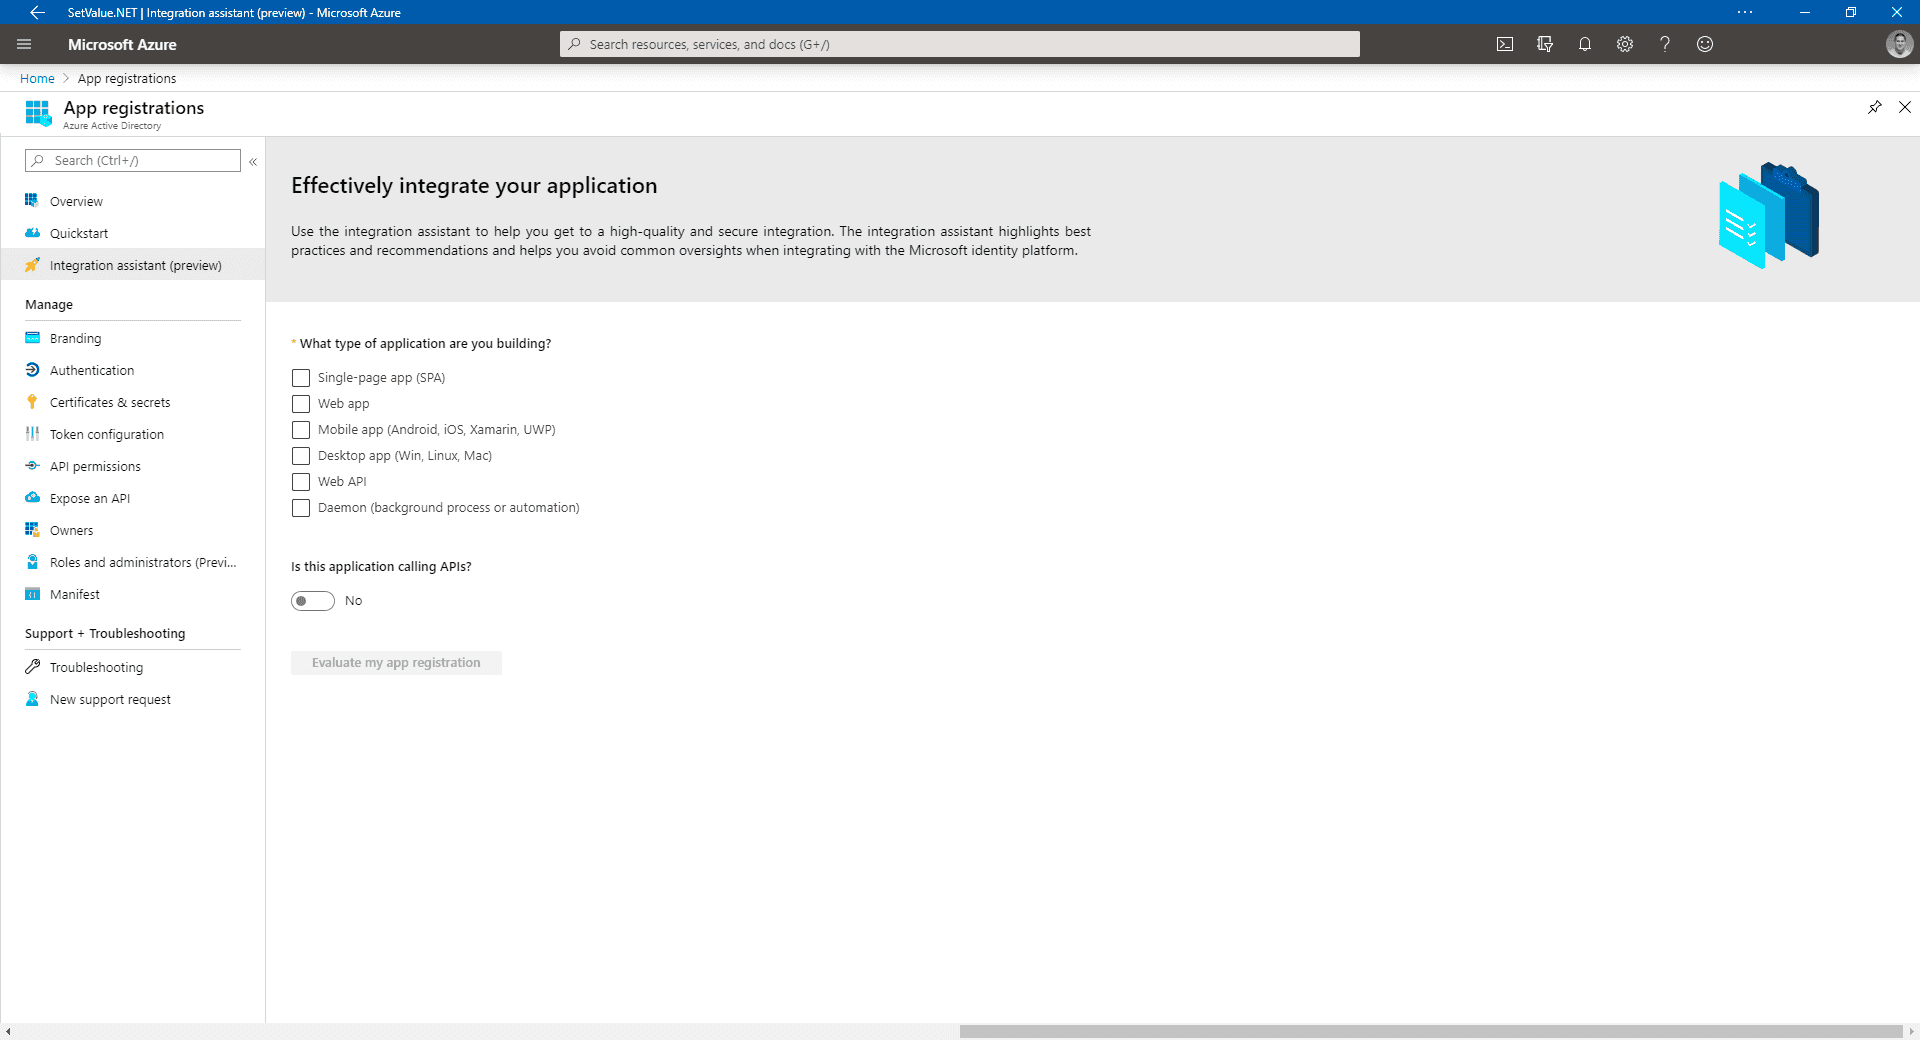This screenshot has width=1920, height=1040.
Task: Check the Web API checkbox
Action: click(x=301, y=482)
